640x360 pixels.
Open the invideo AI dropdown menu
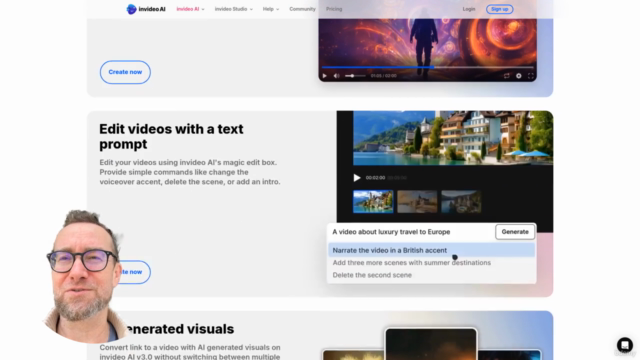(190, 9)
